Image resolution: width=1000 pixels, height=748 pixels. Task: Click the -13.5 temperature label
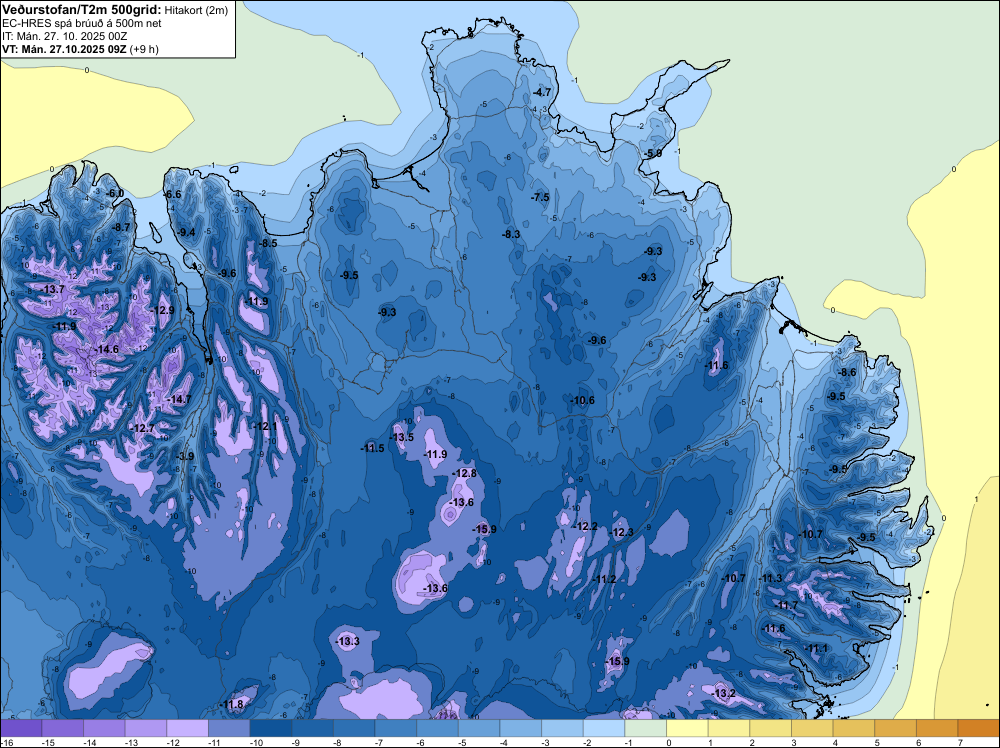[402, 437]
